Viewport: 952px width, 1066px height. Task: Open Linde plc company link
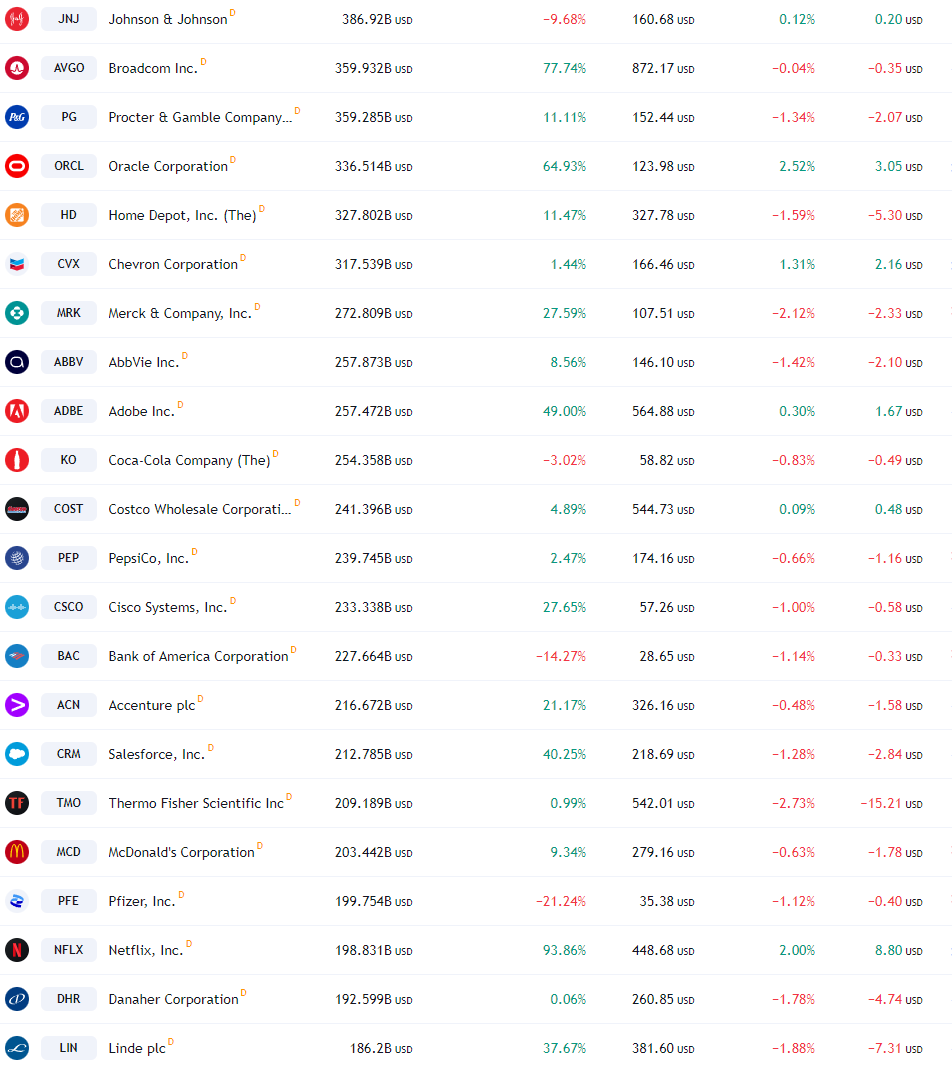(x=137, y=1048)
